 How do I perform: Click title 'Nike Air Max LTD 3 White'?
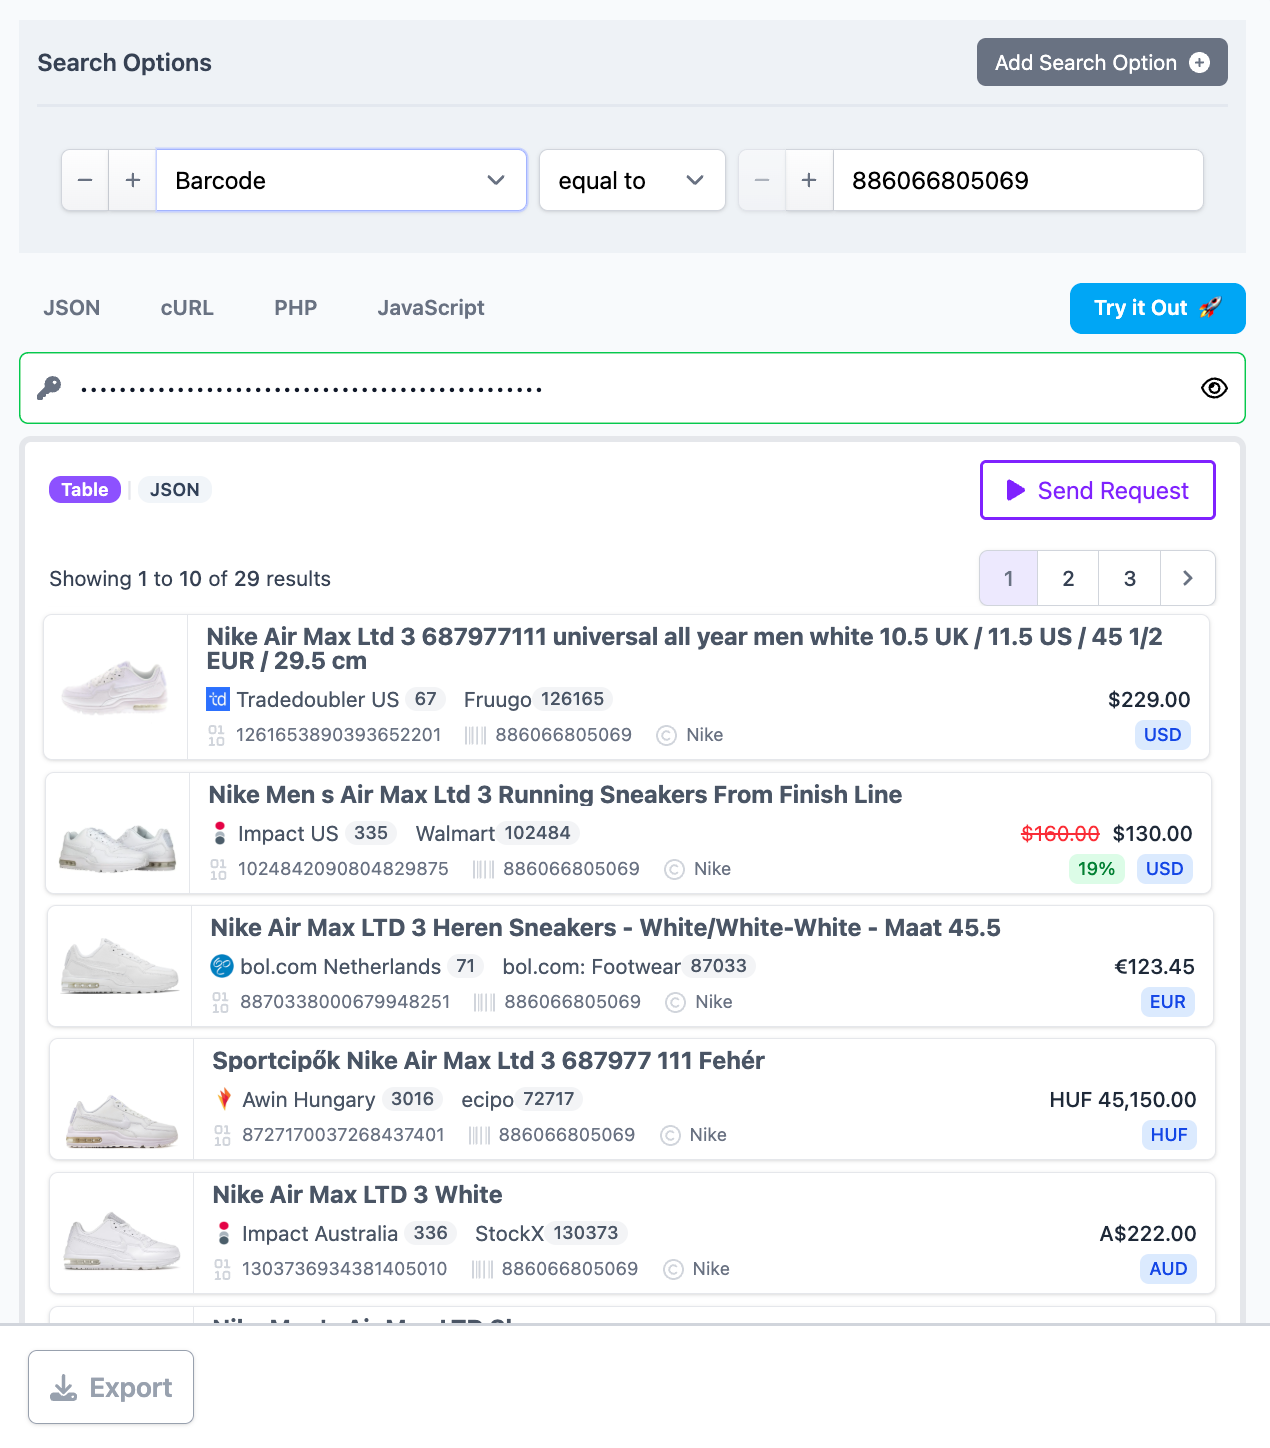pos(357,1194)
